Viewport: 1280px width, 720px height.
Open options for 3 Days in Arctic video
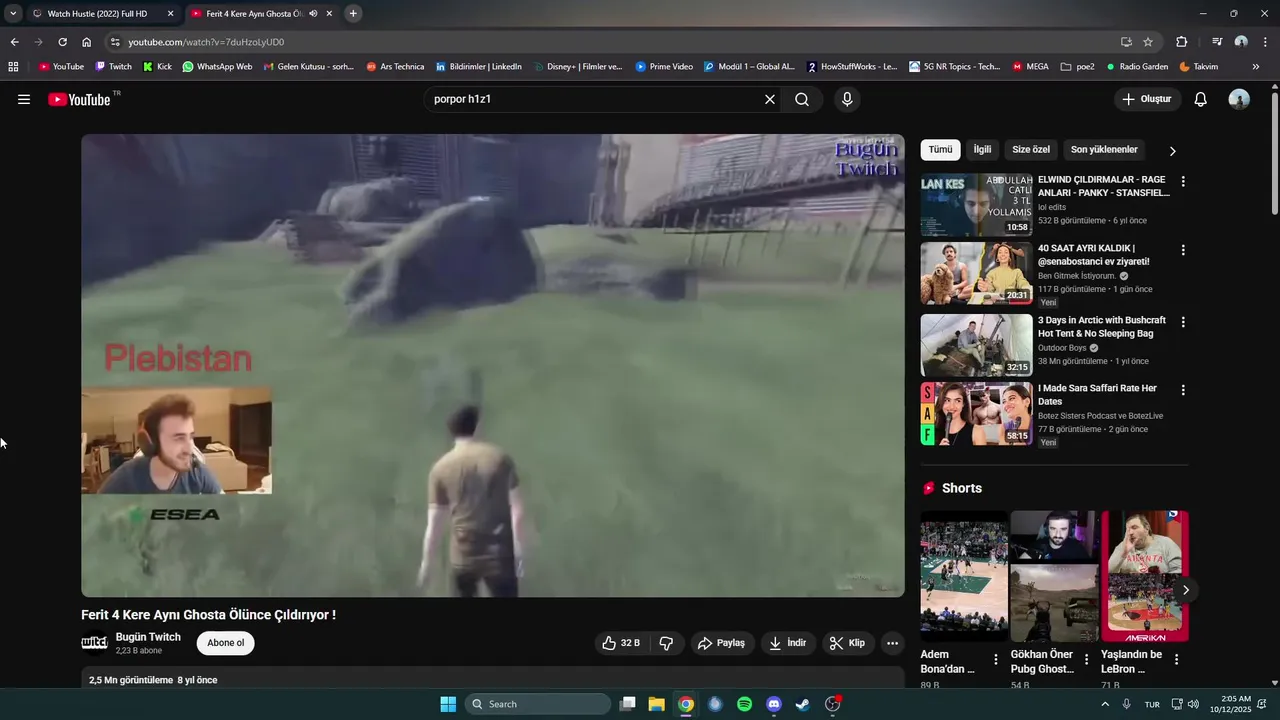[1183, 322]
